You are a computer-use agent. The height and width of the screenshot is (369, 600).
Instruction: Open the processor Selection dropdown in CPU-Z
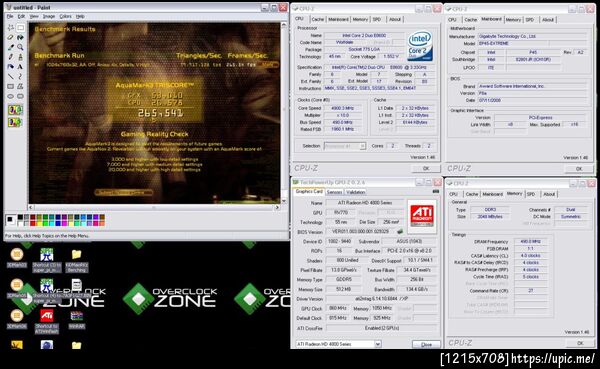(x=362, y=146)
